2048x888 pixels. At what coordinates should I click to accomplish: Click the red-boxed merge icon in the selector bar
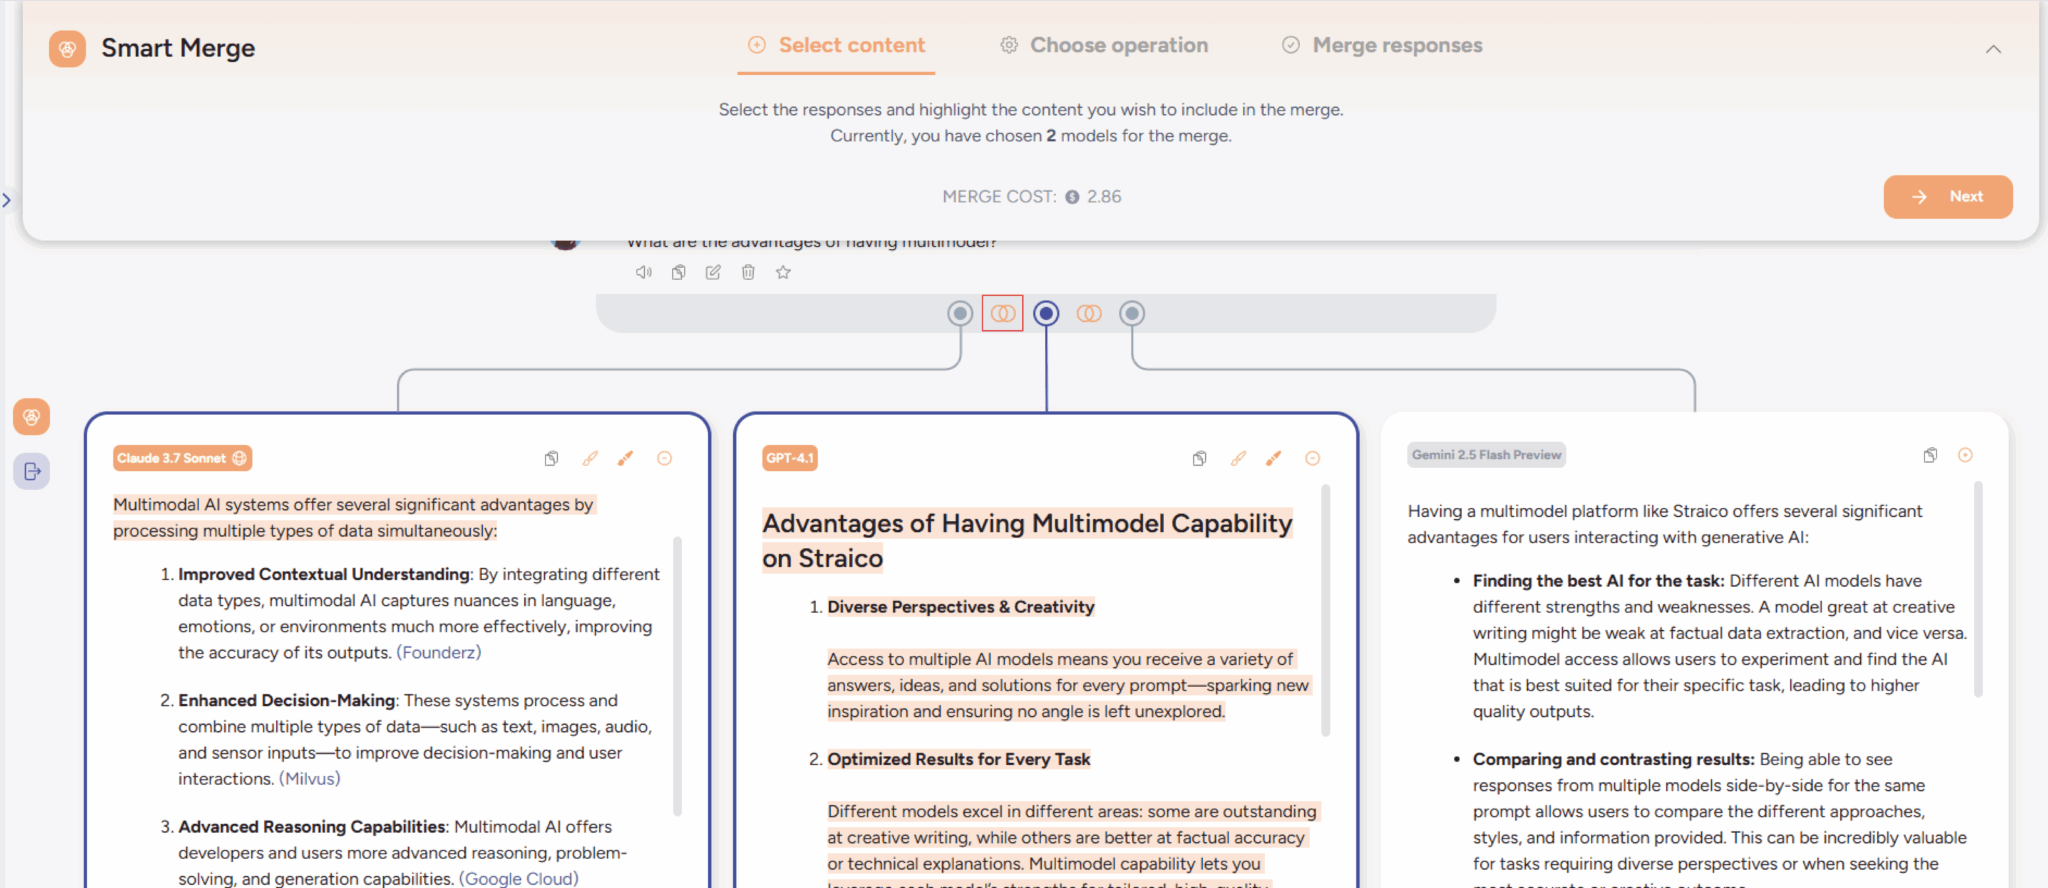[1002, 313]
